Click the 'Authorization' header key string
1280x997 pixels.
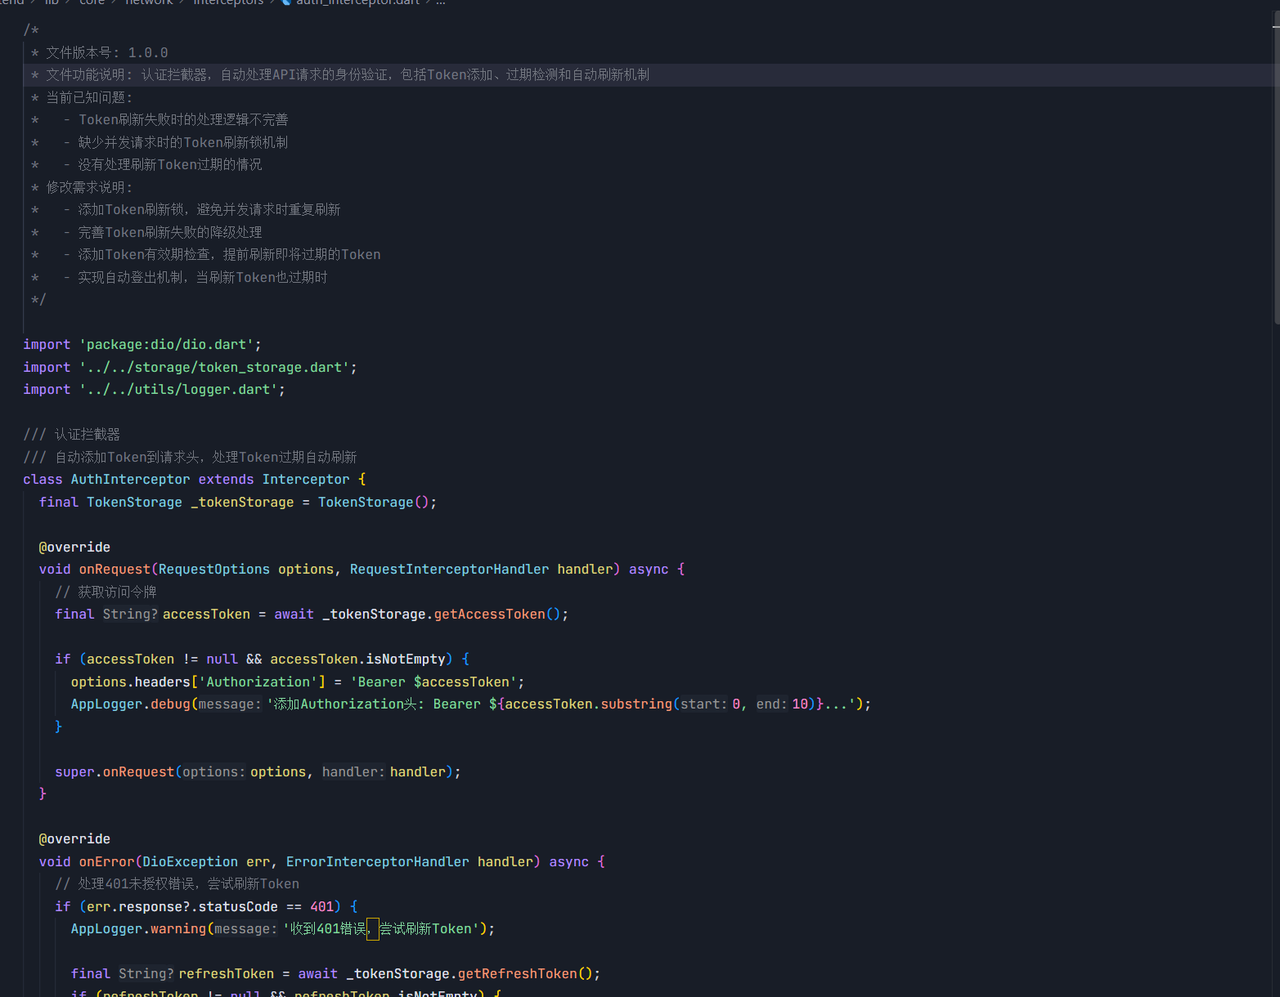(x=258, y=682)
